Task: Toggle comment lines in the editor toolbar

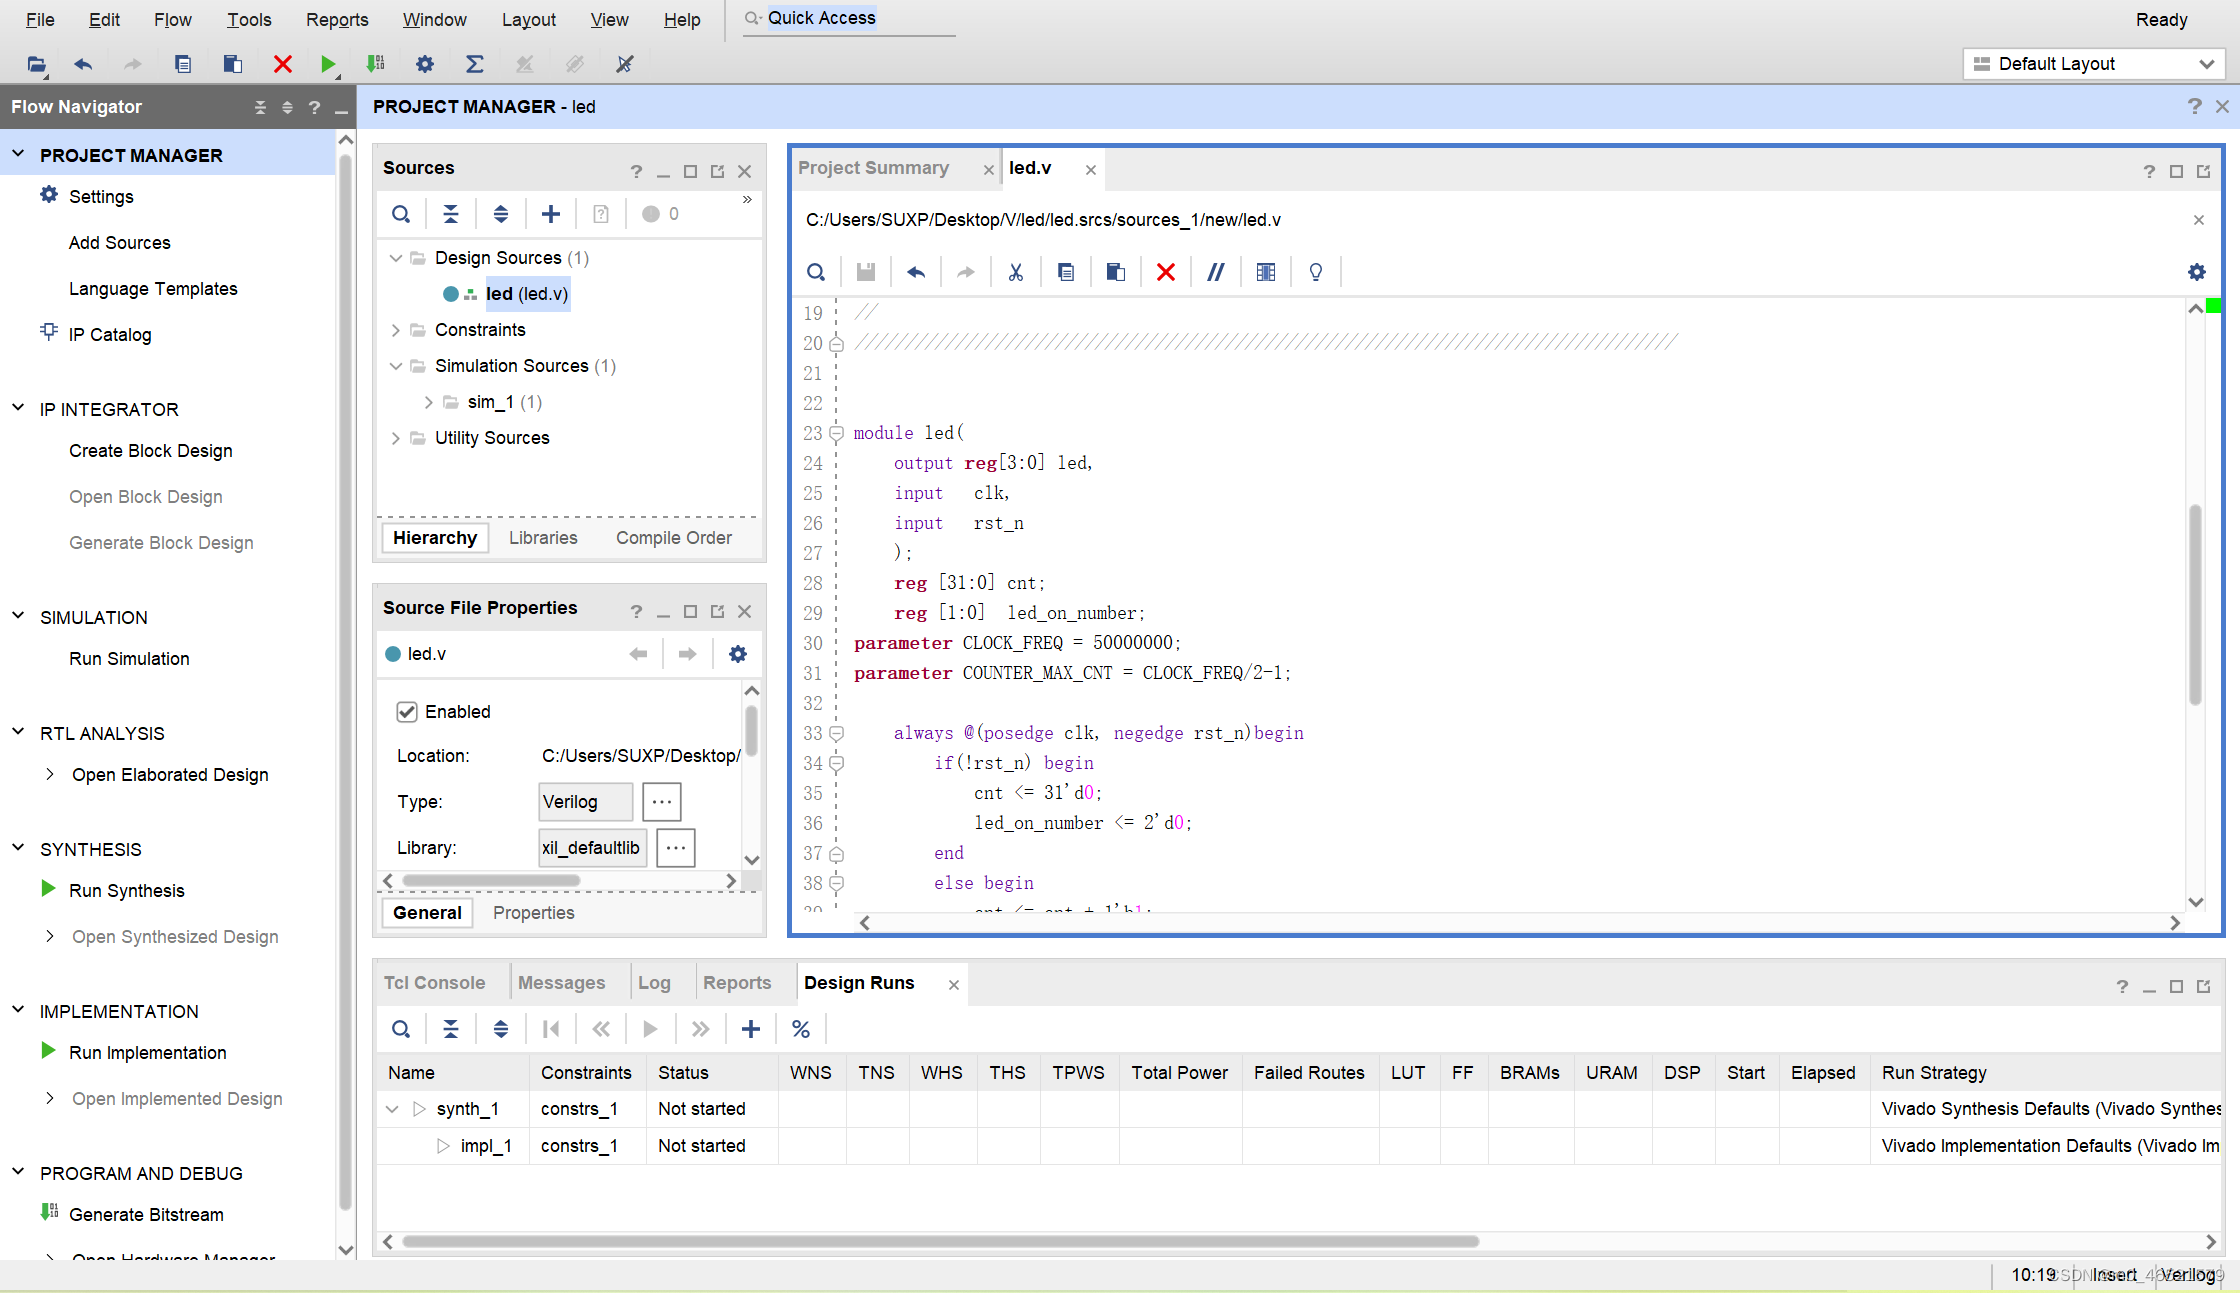Action: tap(1215, 272)
